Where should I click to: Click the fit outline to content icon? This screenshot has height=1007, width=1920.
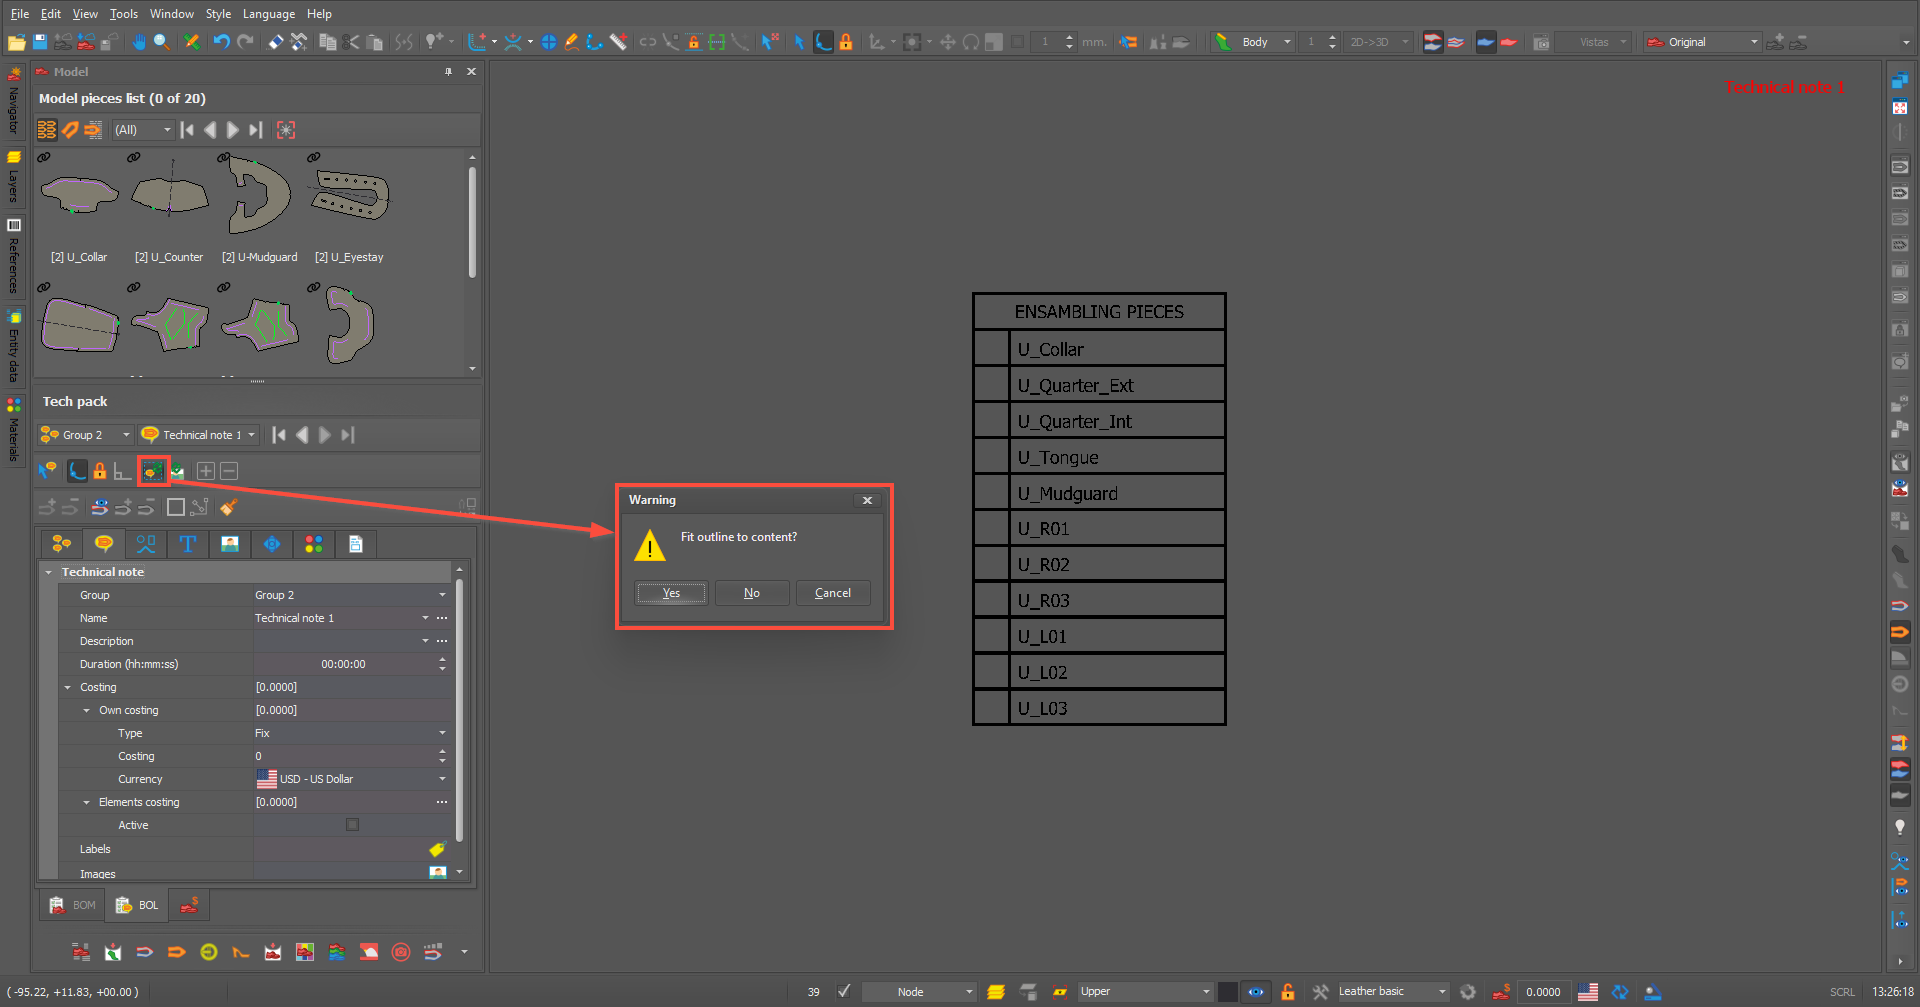(x=153, y=471)
